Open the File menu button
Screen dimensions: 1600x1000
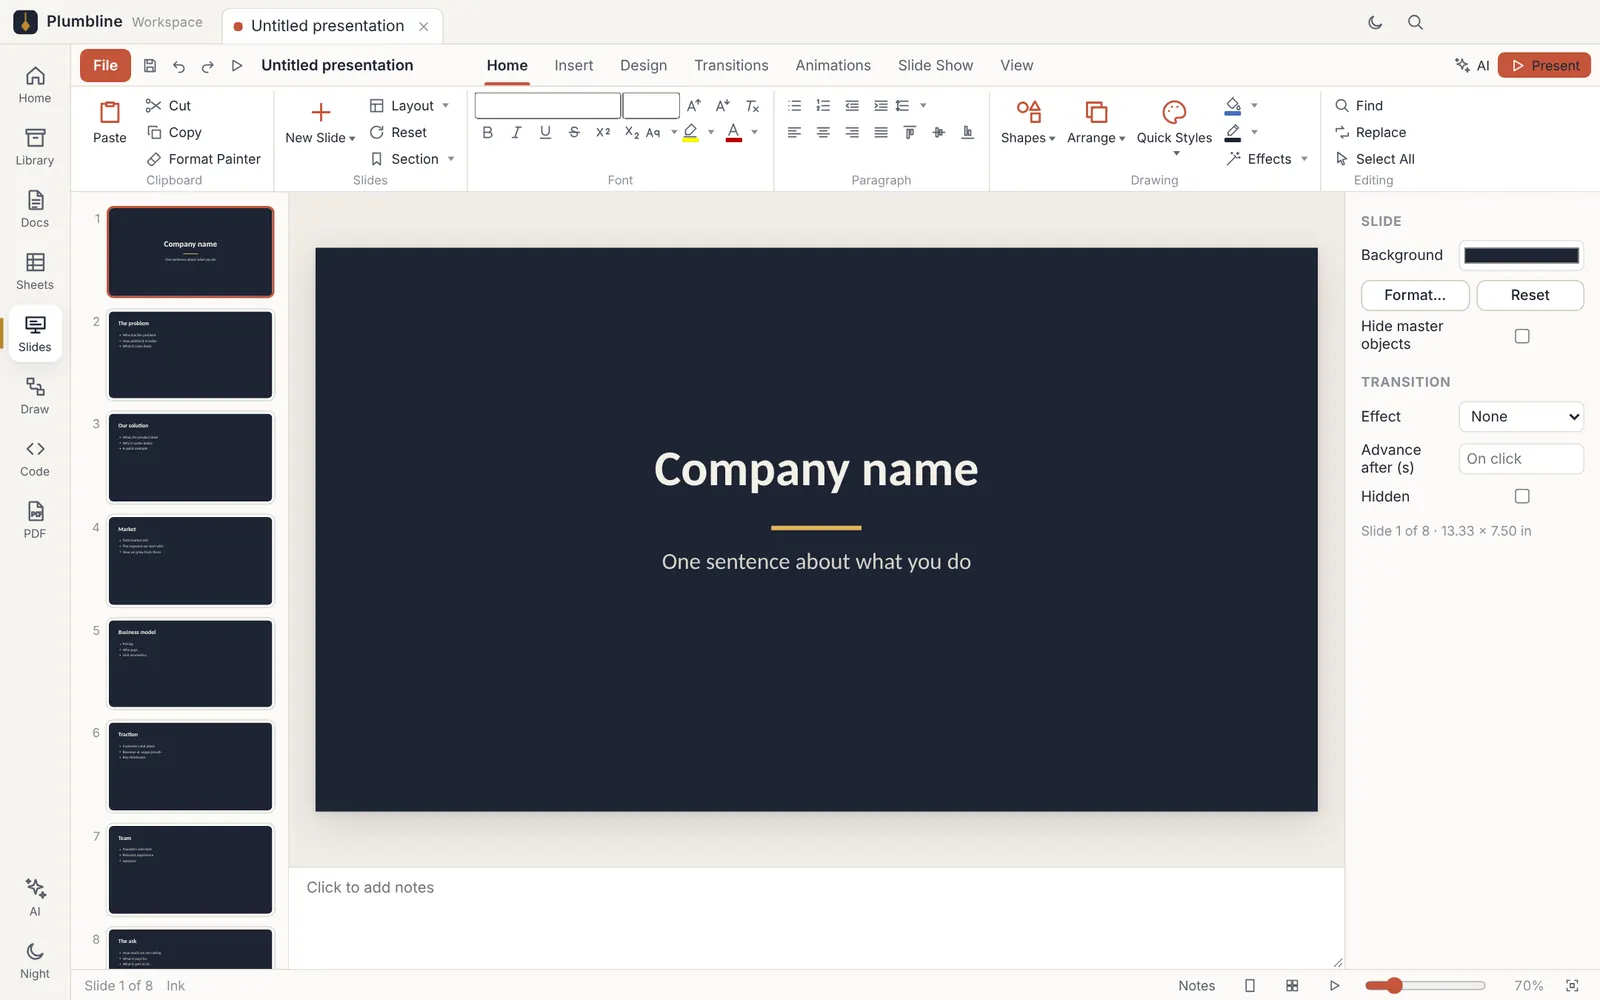pyautogui.click(x=105, y=65)
